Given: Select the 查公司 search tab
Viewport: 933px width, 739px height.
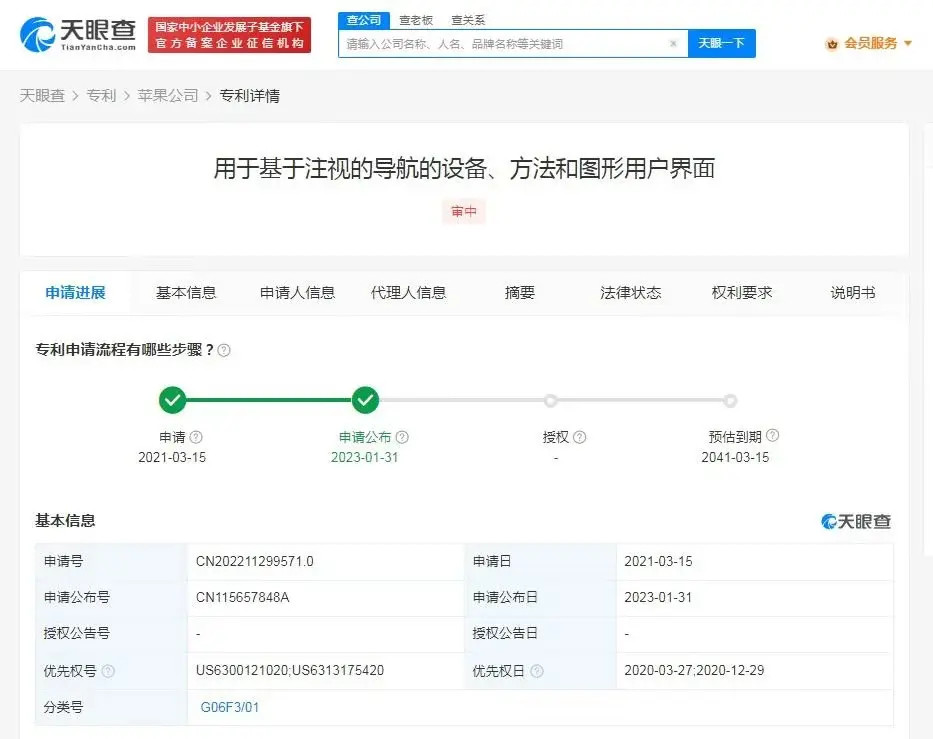Looking at the screenshot, I should click(x=364, y=20).
